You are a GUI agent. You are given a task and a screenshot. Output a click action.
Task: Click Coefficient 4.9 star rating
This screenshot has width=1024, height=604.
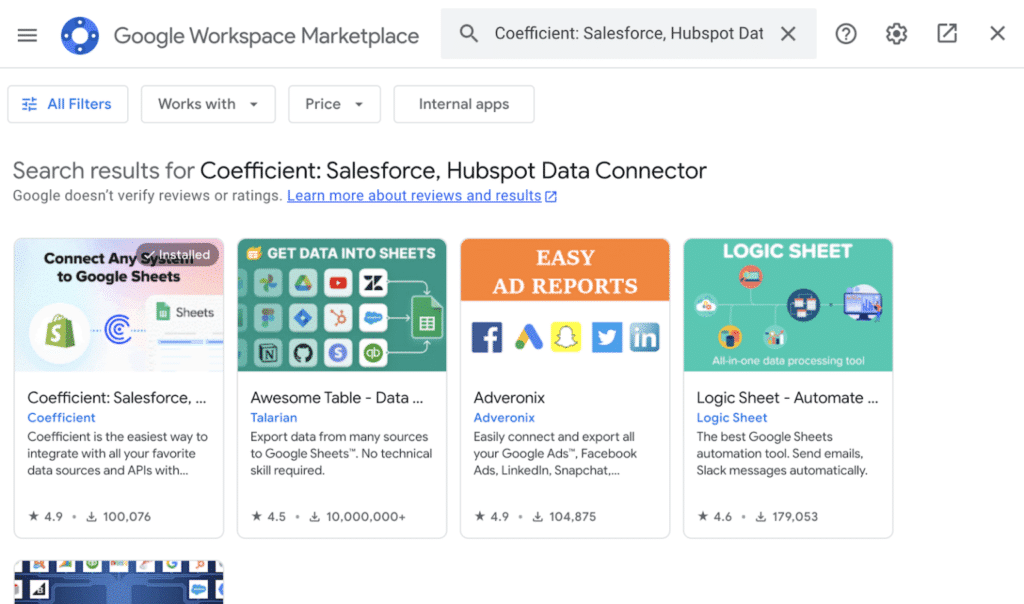click(x=46, y=517)
